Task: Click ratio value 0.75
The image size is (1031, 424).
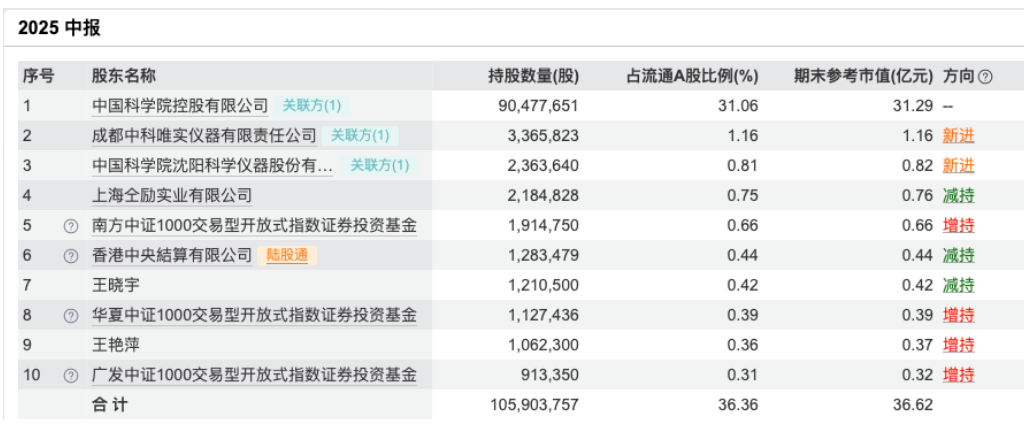Action: click(x=743, y=195)
